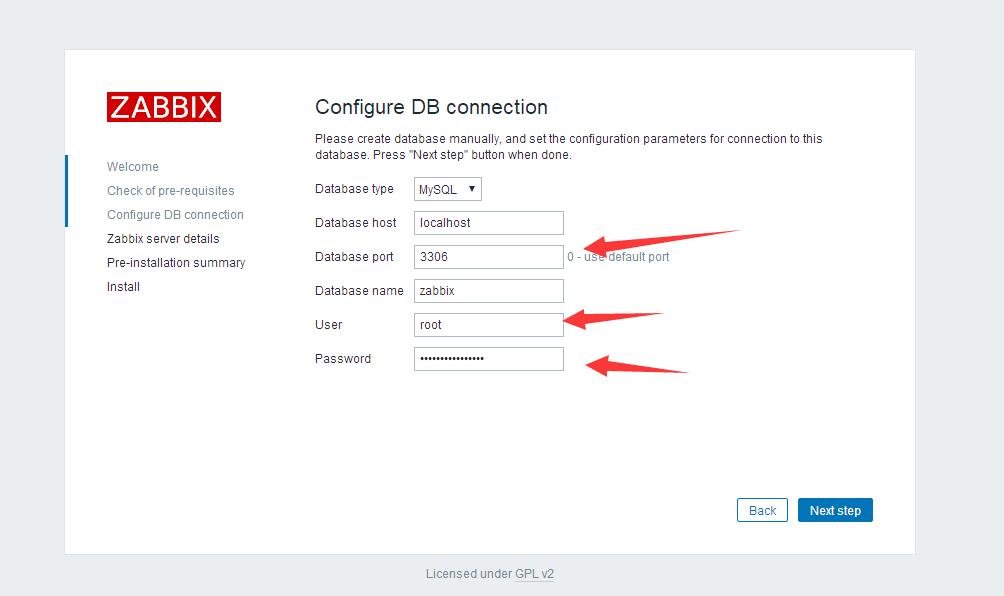Open the Pre-installation summary step

(x=176, y=263)
